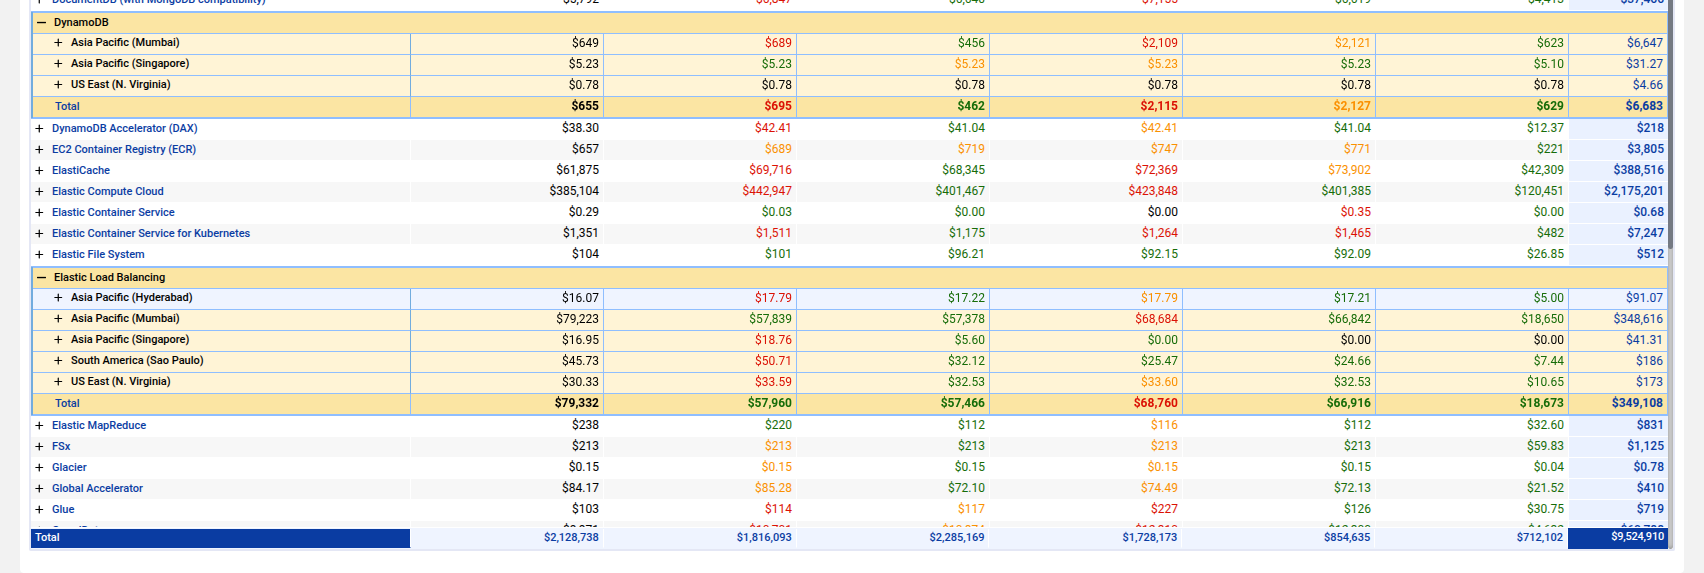Expand Asia Pacific (Hyderabad) under Load Balancing
The width and height of the screenshot is (1704, 573).
pyautogui.click(x=58, y=298)
